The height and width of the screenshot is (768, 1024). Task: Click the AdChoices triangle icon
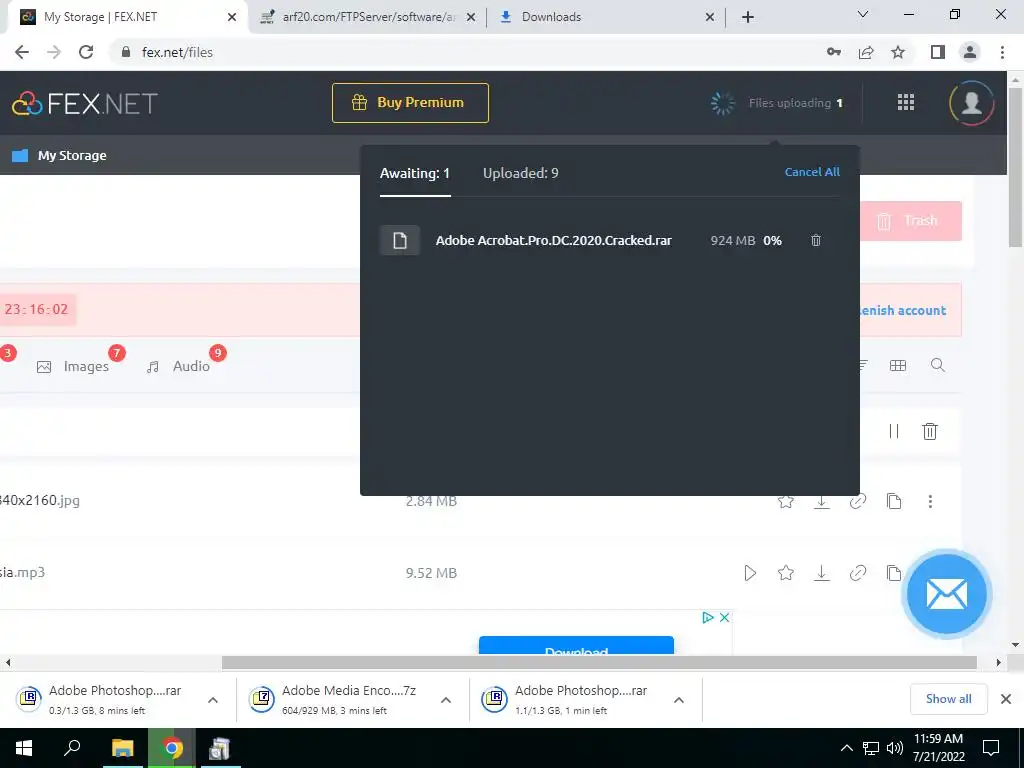click(708, 617)
